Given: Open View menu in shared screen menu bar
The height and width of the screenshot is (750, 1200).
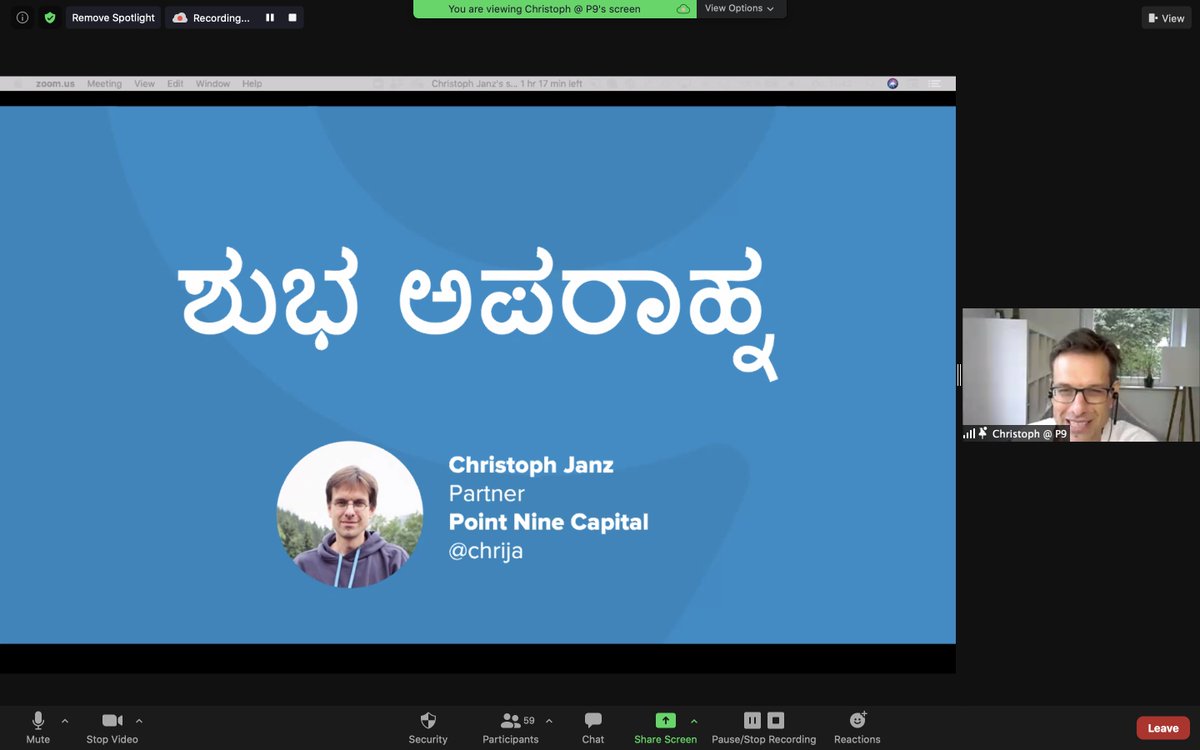Looking at the screenshot, I should coord(145,84).
